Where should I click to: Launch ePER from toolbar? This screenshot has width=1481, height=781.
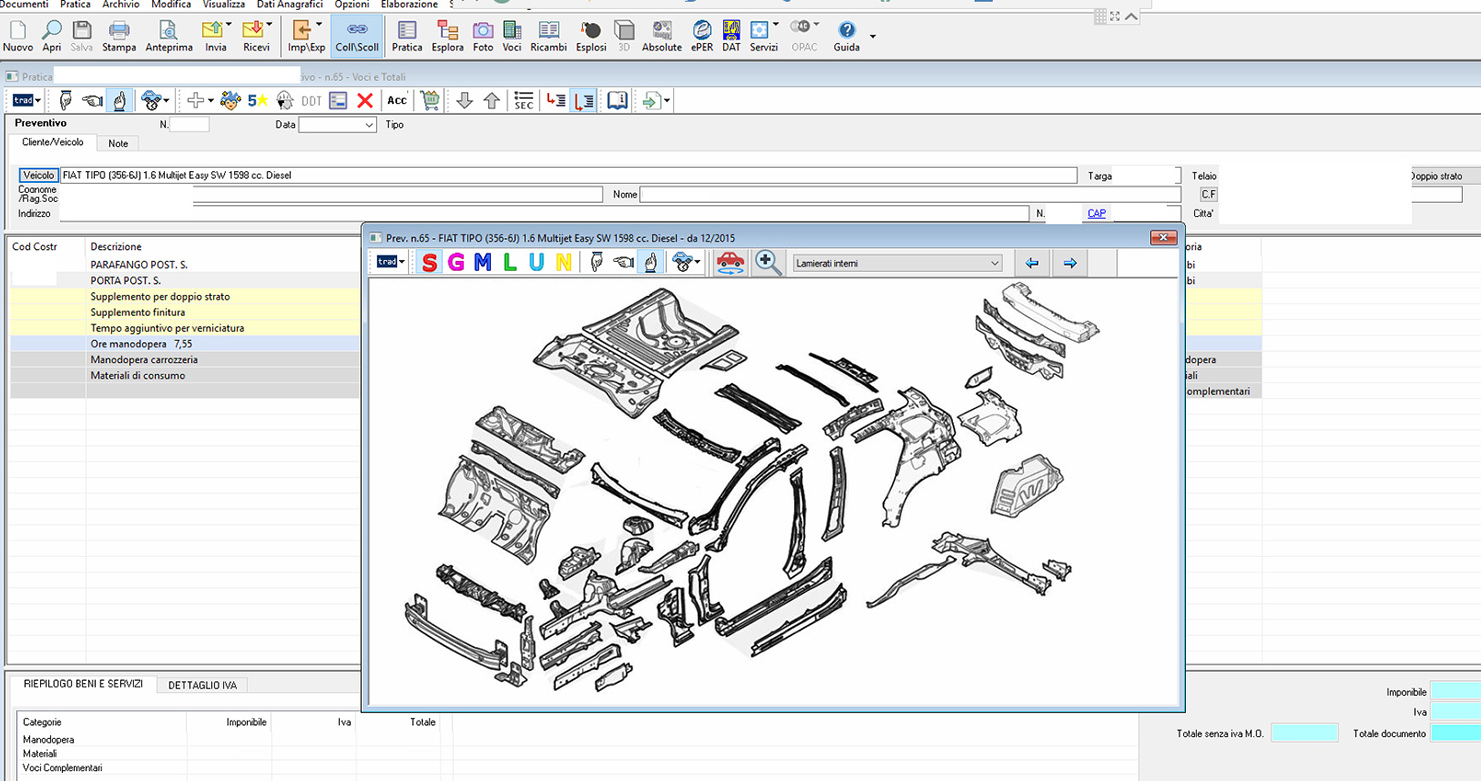click(x=702, y=36)
